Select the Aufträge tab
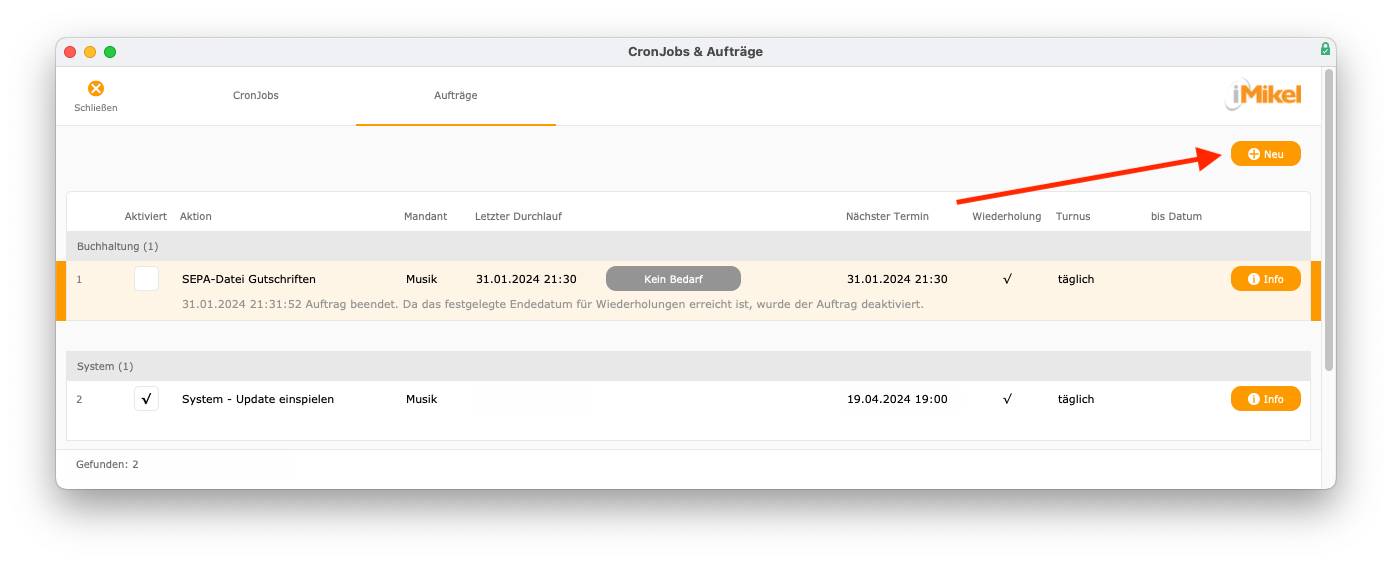The height and width of the screenshot is (563, 1392). click(x=455, y=96)
